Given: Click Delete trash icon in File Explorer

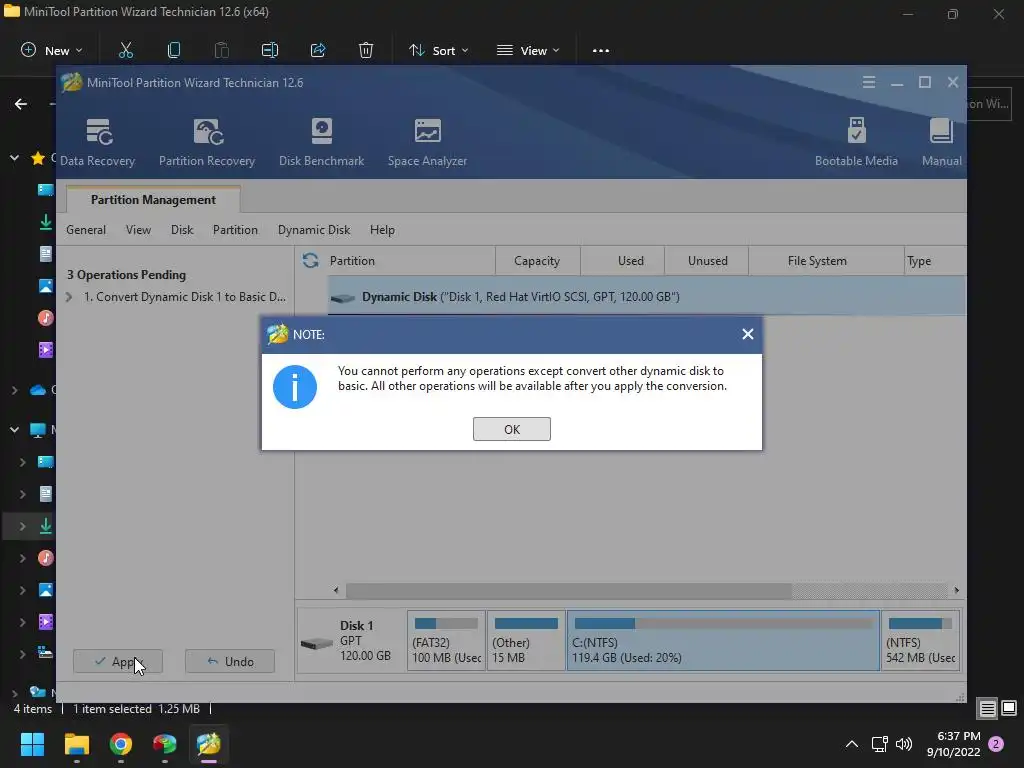Looking at the screenshot, I should tap(366, 50).
